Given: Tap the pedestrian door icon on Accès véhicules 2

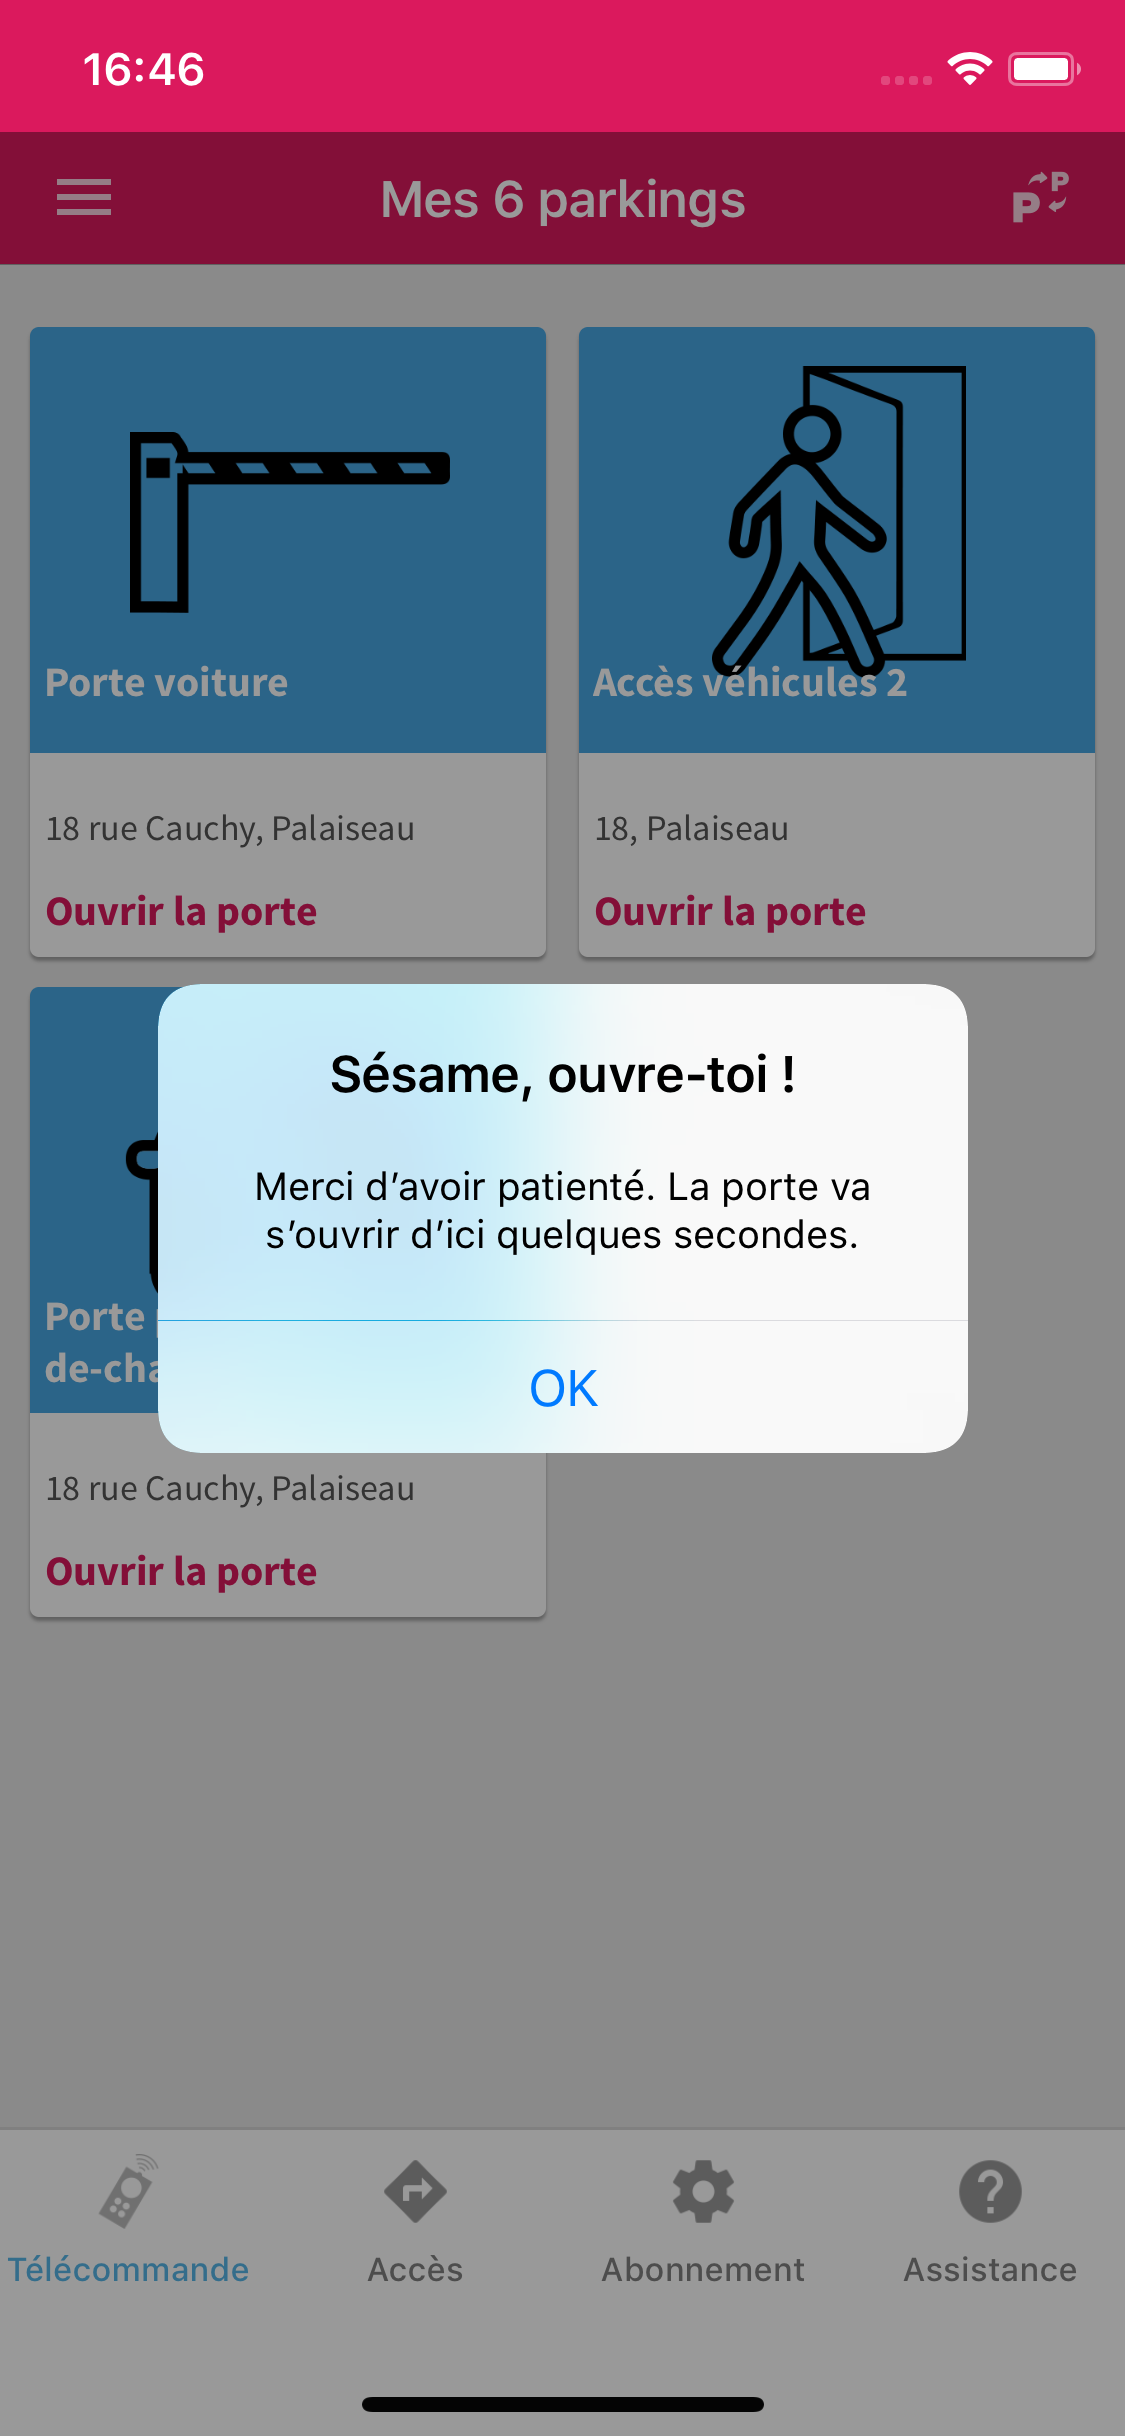Looking at the screenshot, I should tap(839, 520).
